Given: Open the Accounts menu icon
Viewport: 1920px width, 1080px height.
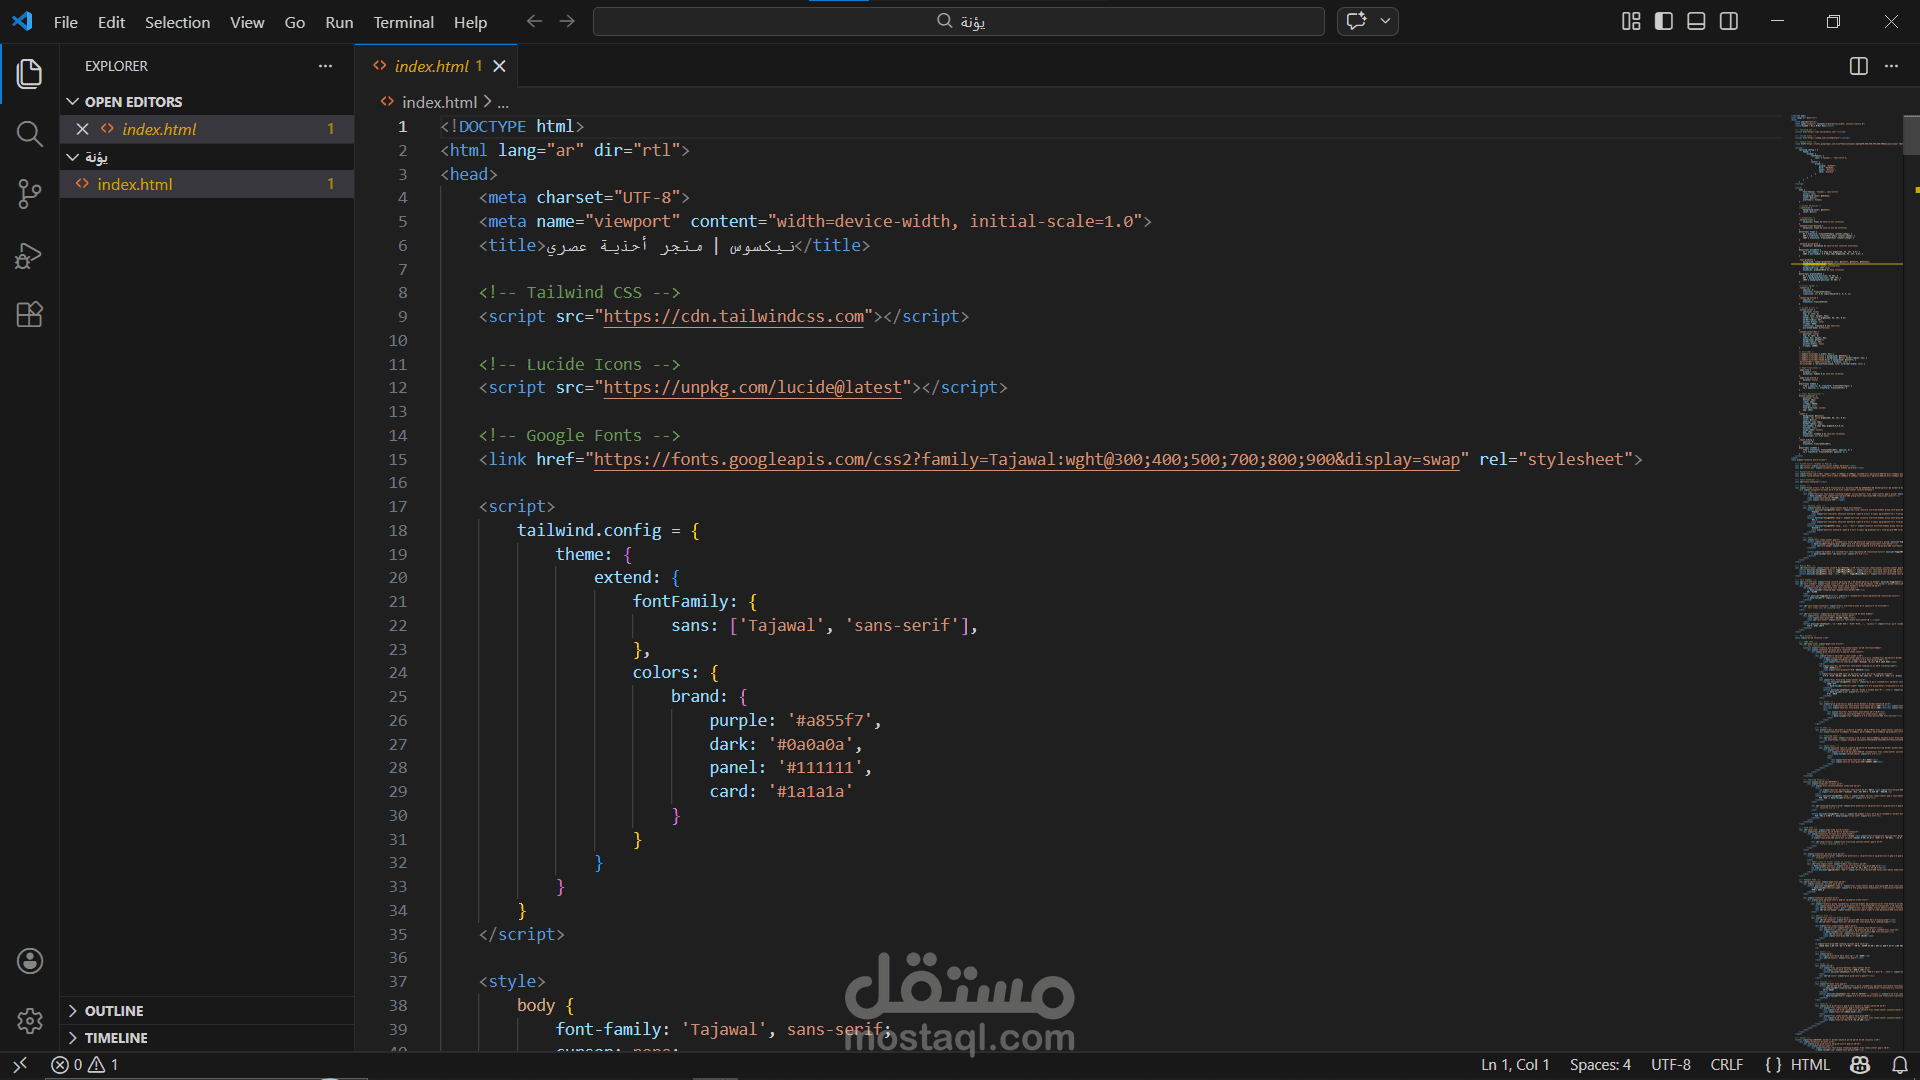Looking at the screenshot, I should pos(29,961).
